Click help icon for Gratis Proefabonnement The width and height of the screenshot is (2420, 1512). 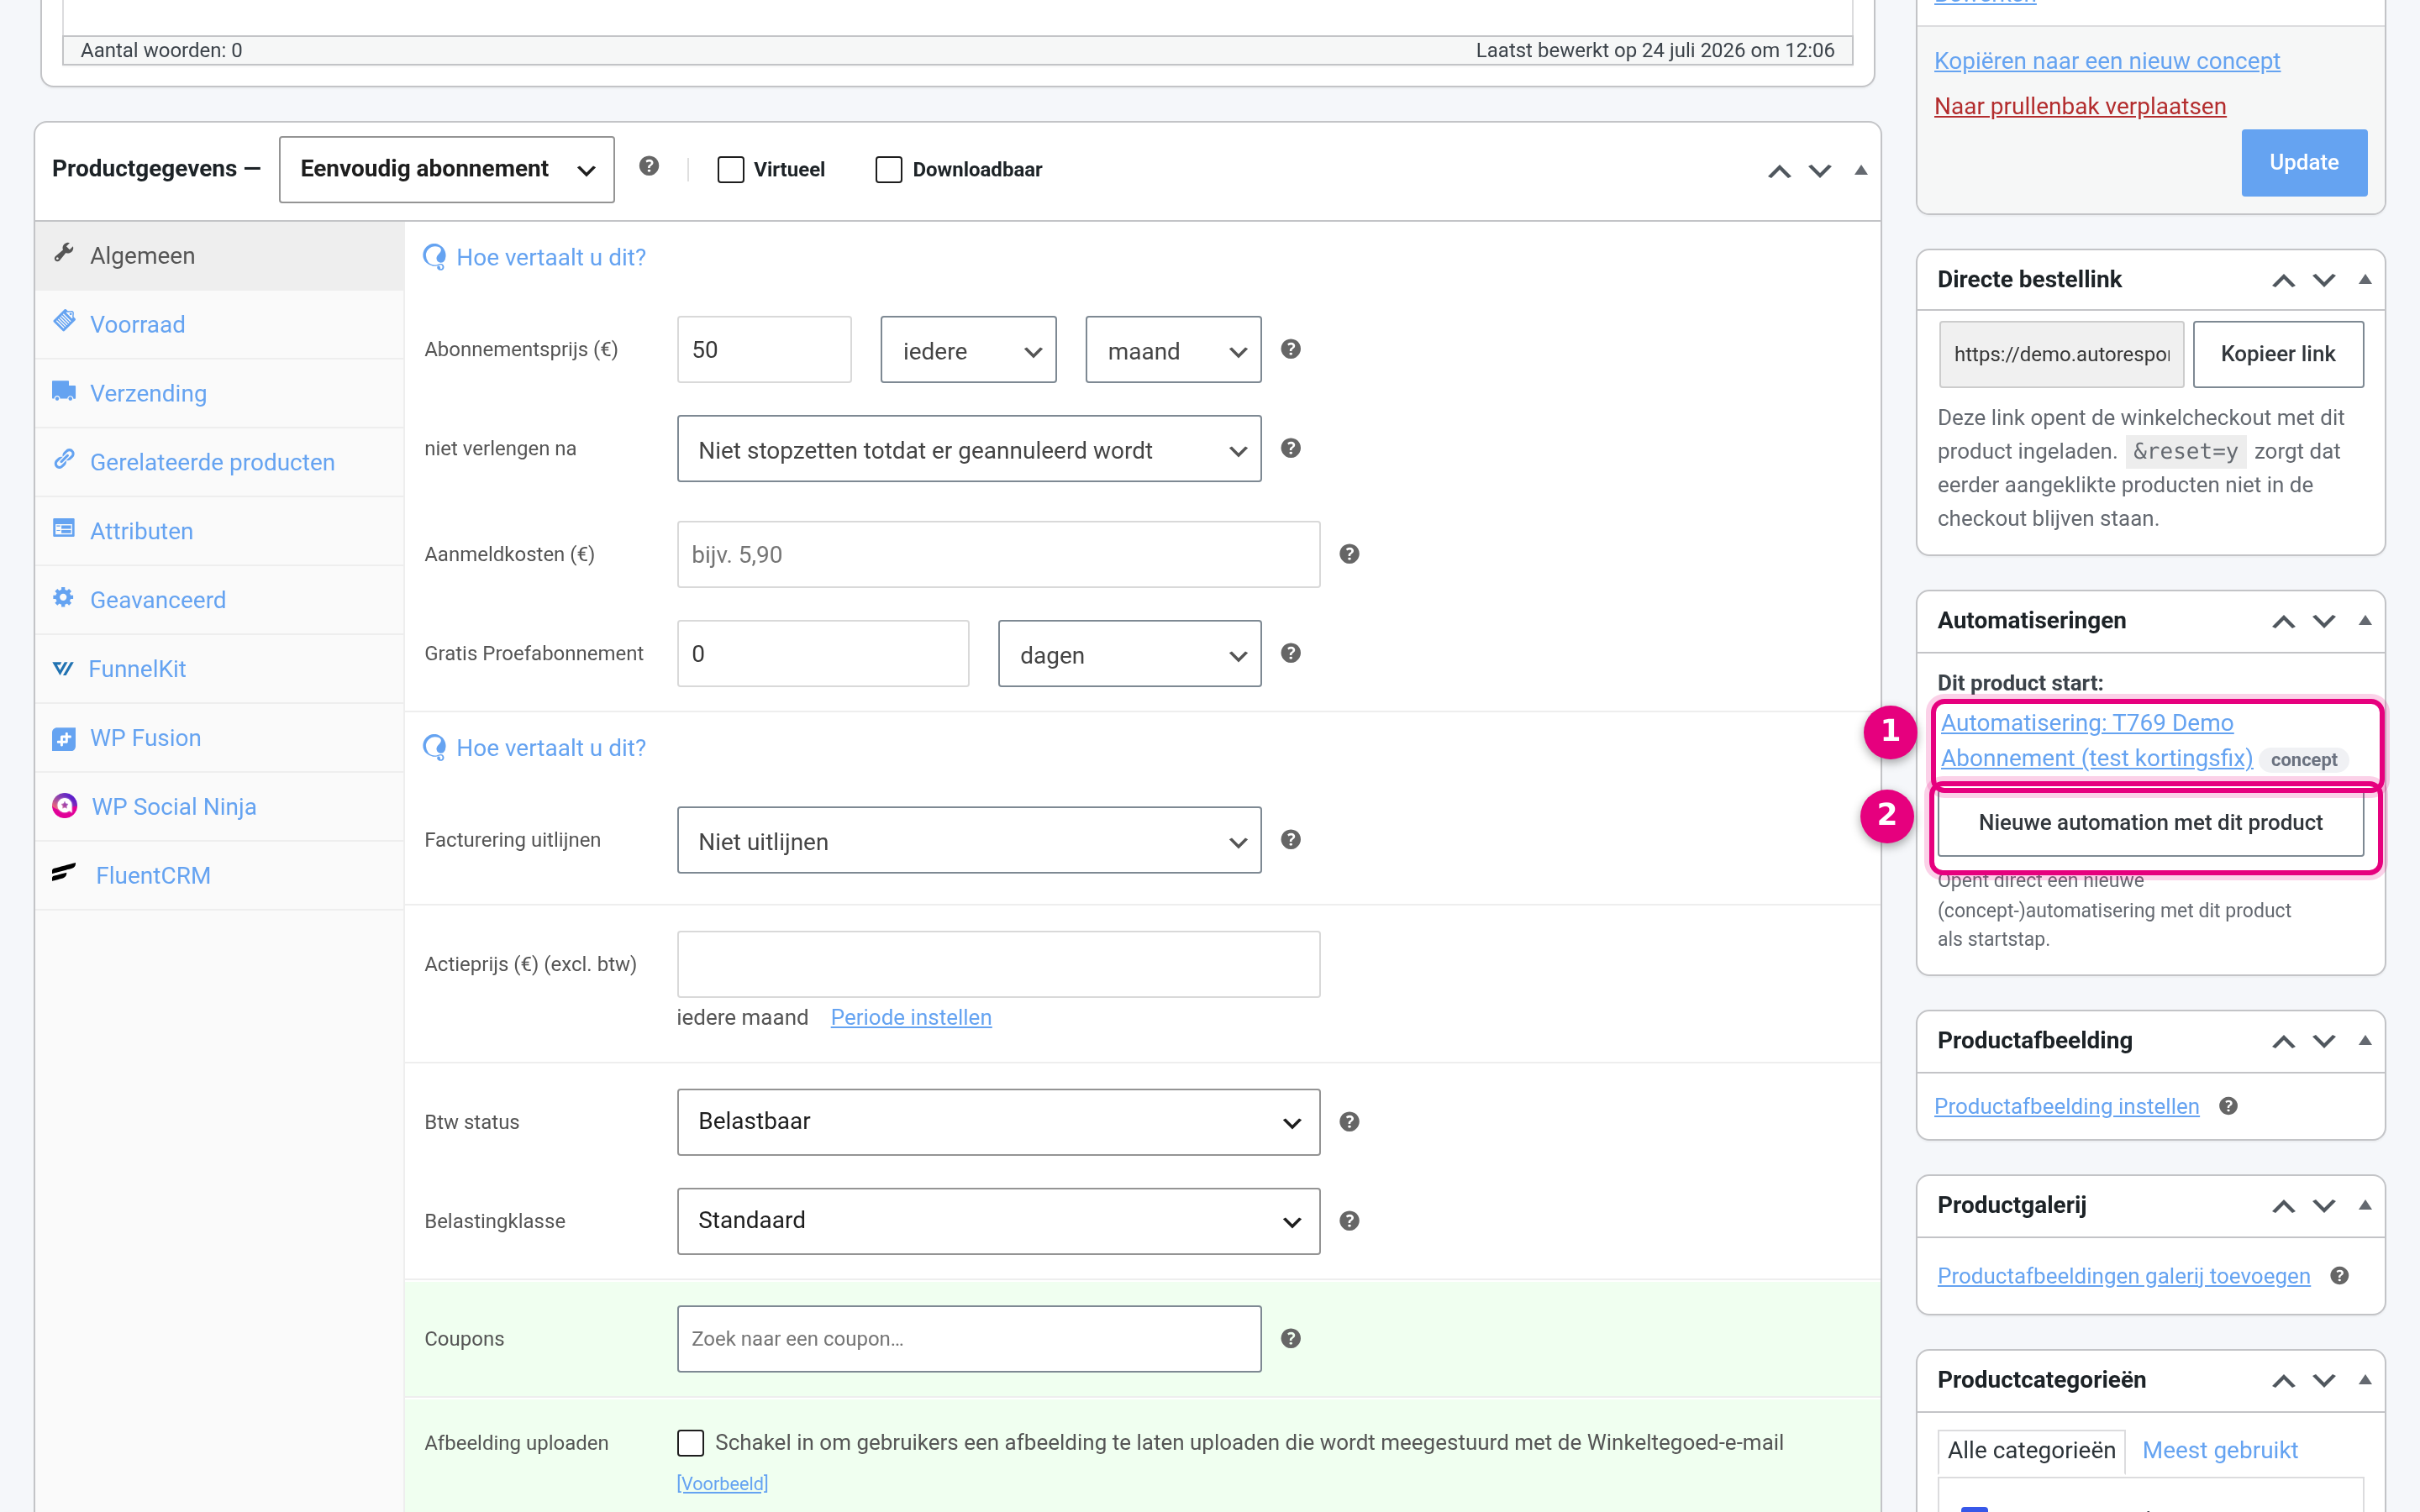1291,653
